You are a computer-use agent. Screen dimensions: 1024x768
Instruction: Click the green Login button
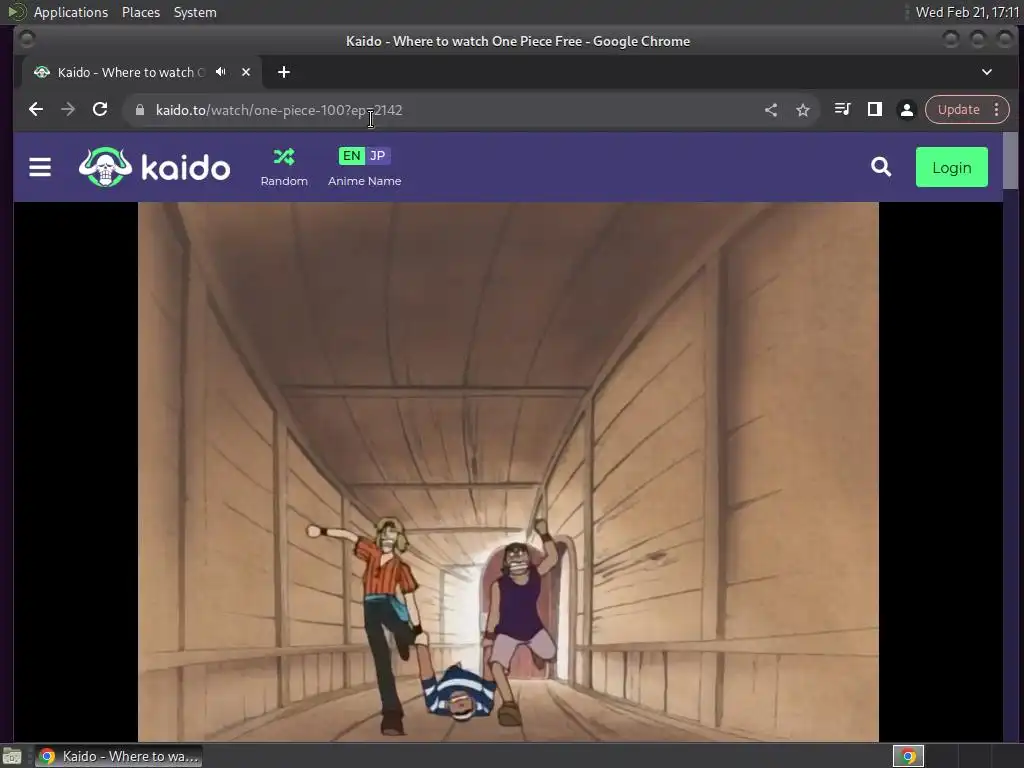pos(952,167)
